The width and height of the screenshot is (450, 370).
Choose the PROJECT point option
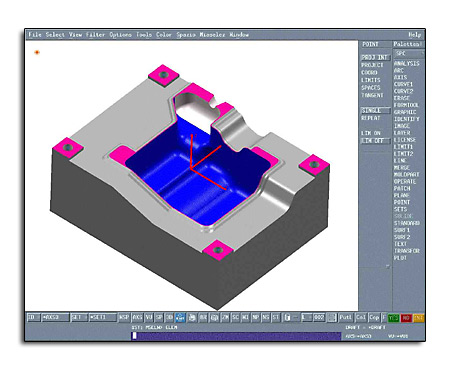click(x=372, y=65)
